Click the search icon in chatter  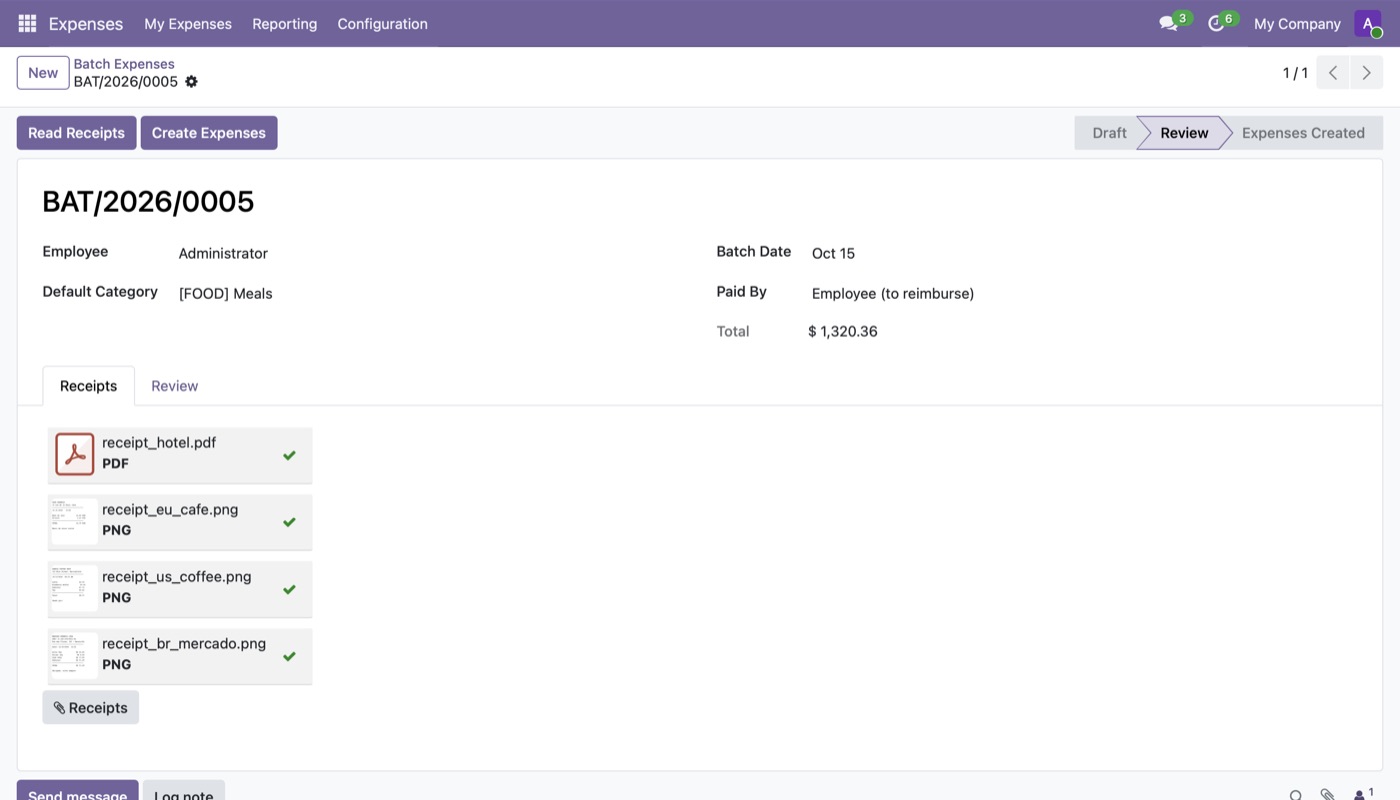tap(1295, 795)
